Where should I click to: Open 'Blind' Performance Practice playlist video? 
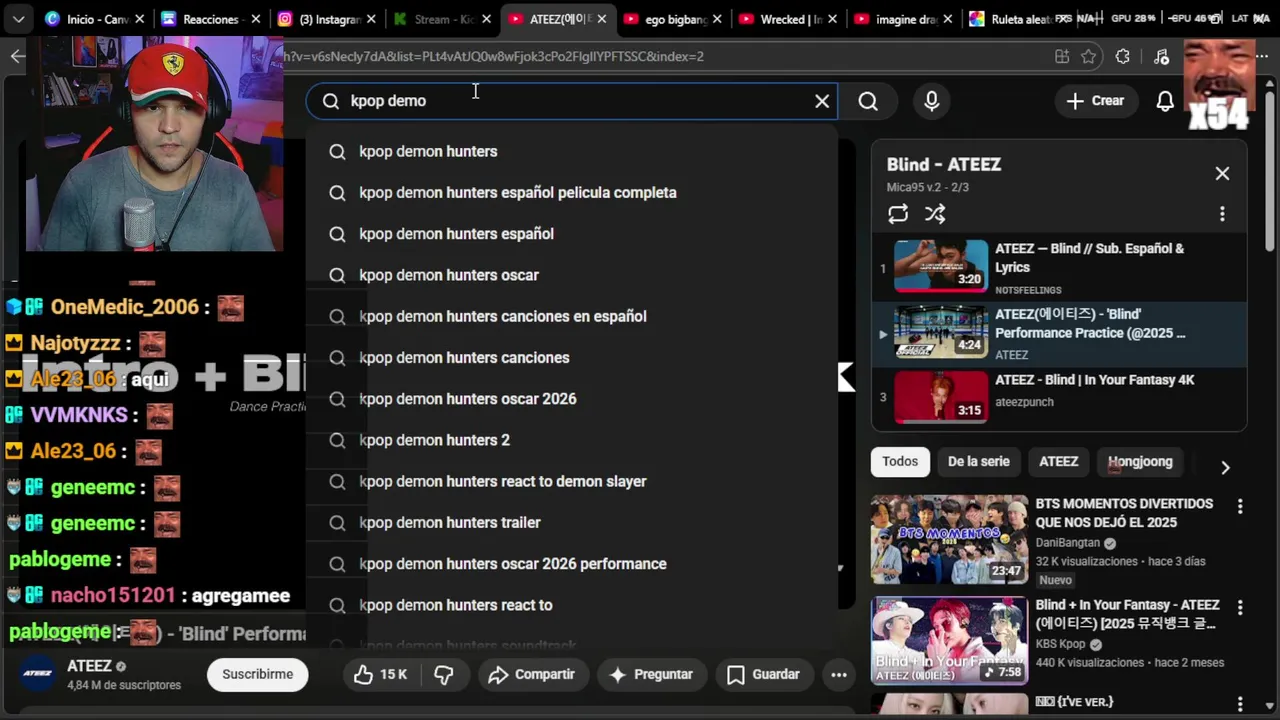[x=1059, y=333]
